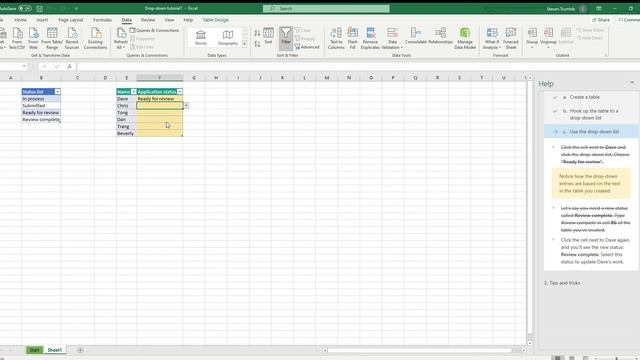Viewport: 640px width, 360px height.
Task: Select the Geography data type
Action: [228, 38]
